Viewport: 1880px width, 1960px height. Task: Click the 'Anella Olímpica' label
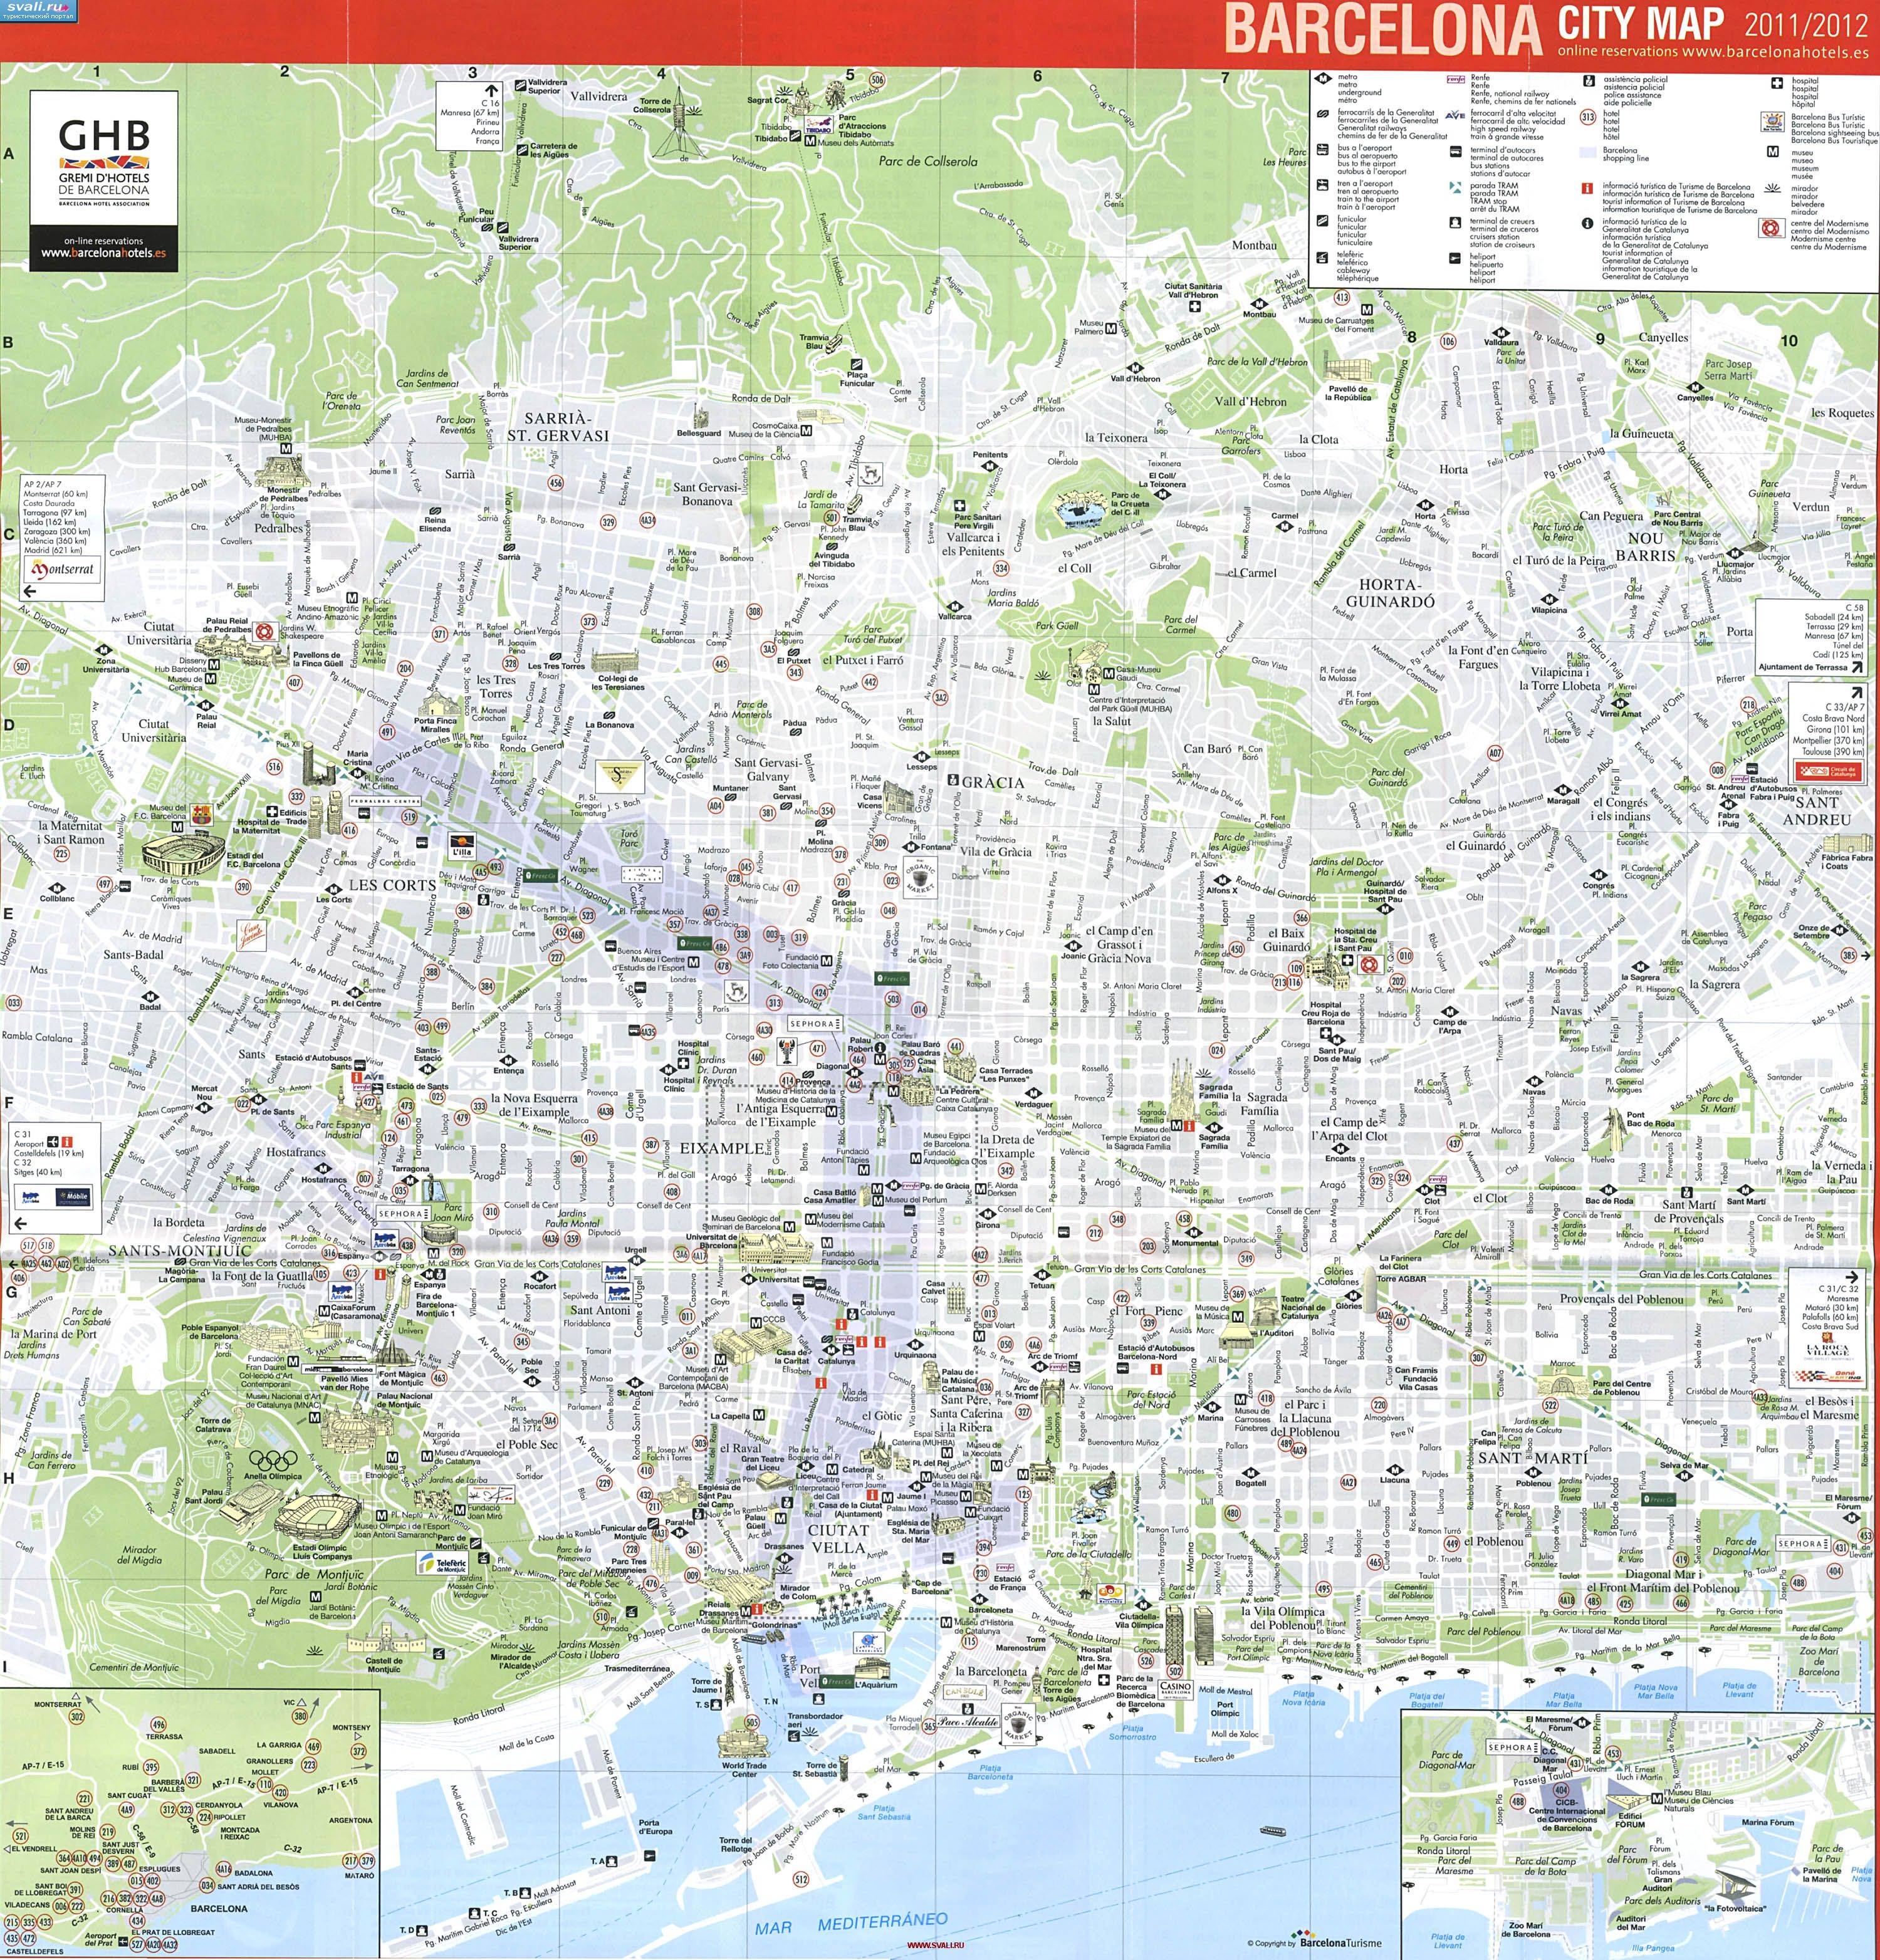pos(272,1476)
